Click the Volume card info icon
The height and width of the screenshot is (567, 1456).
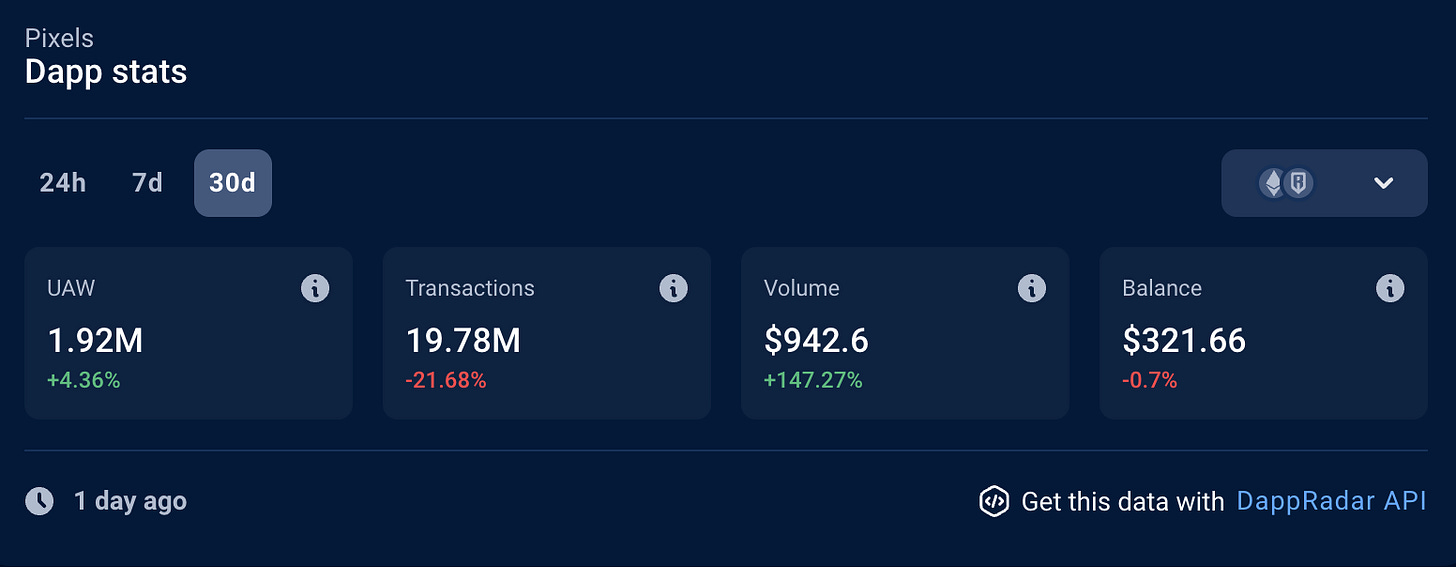point(1031,289)
